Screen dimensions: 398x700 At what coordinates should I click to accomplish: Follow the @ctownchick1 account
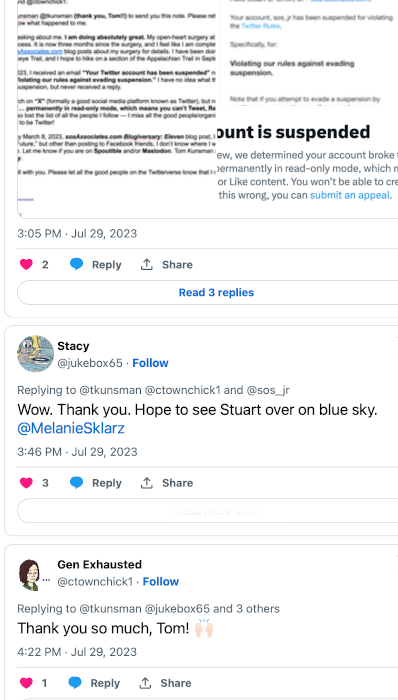(x=161, y=581)
